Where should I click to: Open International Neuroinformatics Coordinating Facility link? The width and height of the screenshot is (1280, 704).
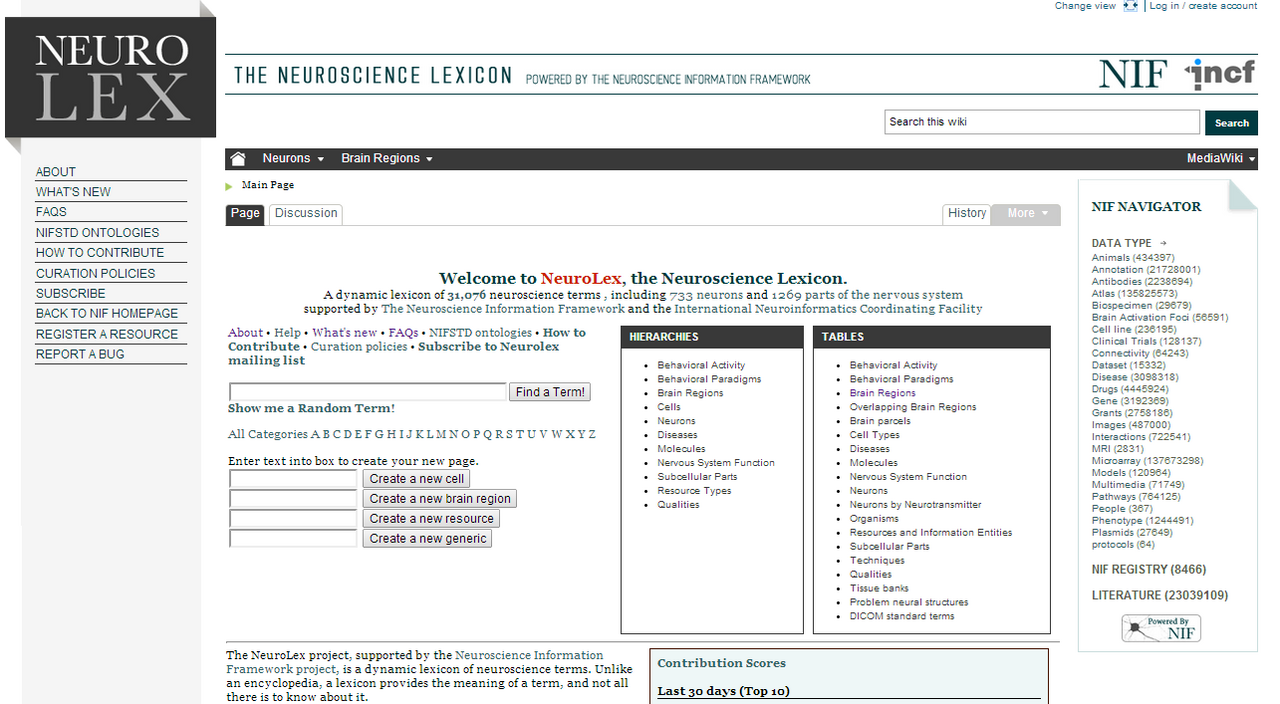coord(828,309)
